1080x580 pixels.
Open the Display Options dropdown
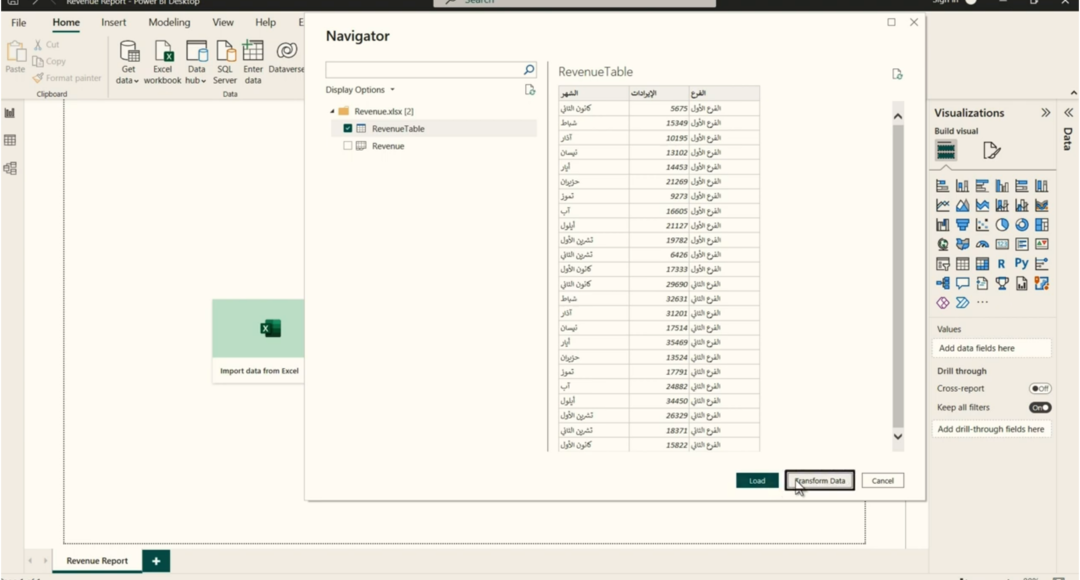click(x=360, y=90)
